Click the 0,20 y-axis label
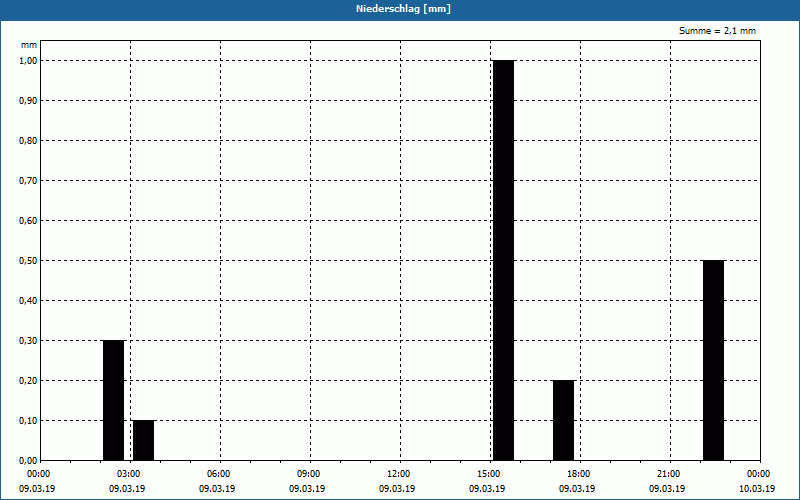This screenshot has width=800, height=500. point(28,381)
